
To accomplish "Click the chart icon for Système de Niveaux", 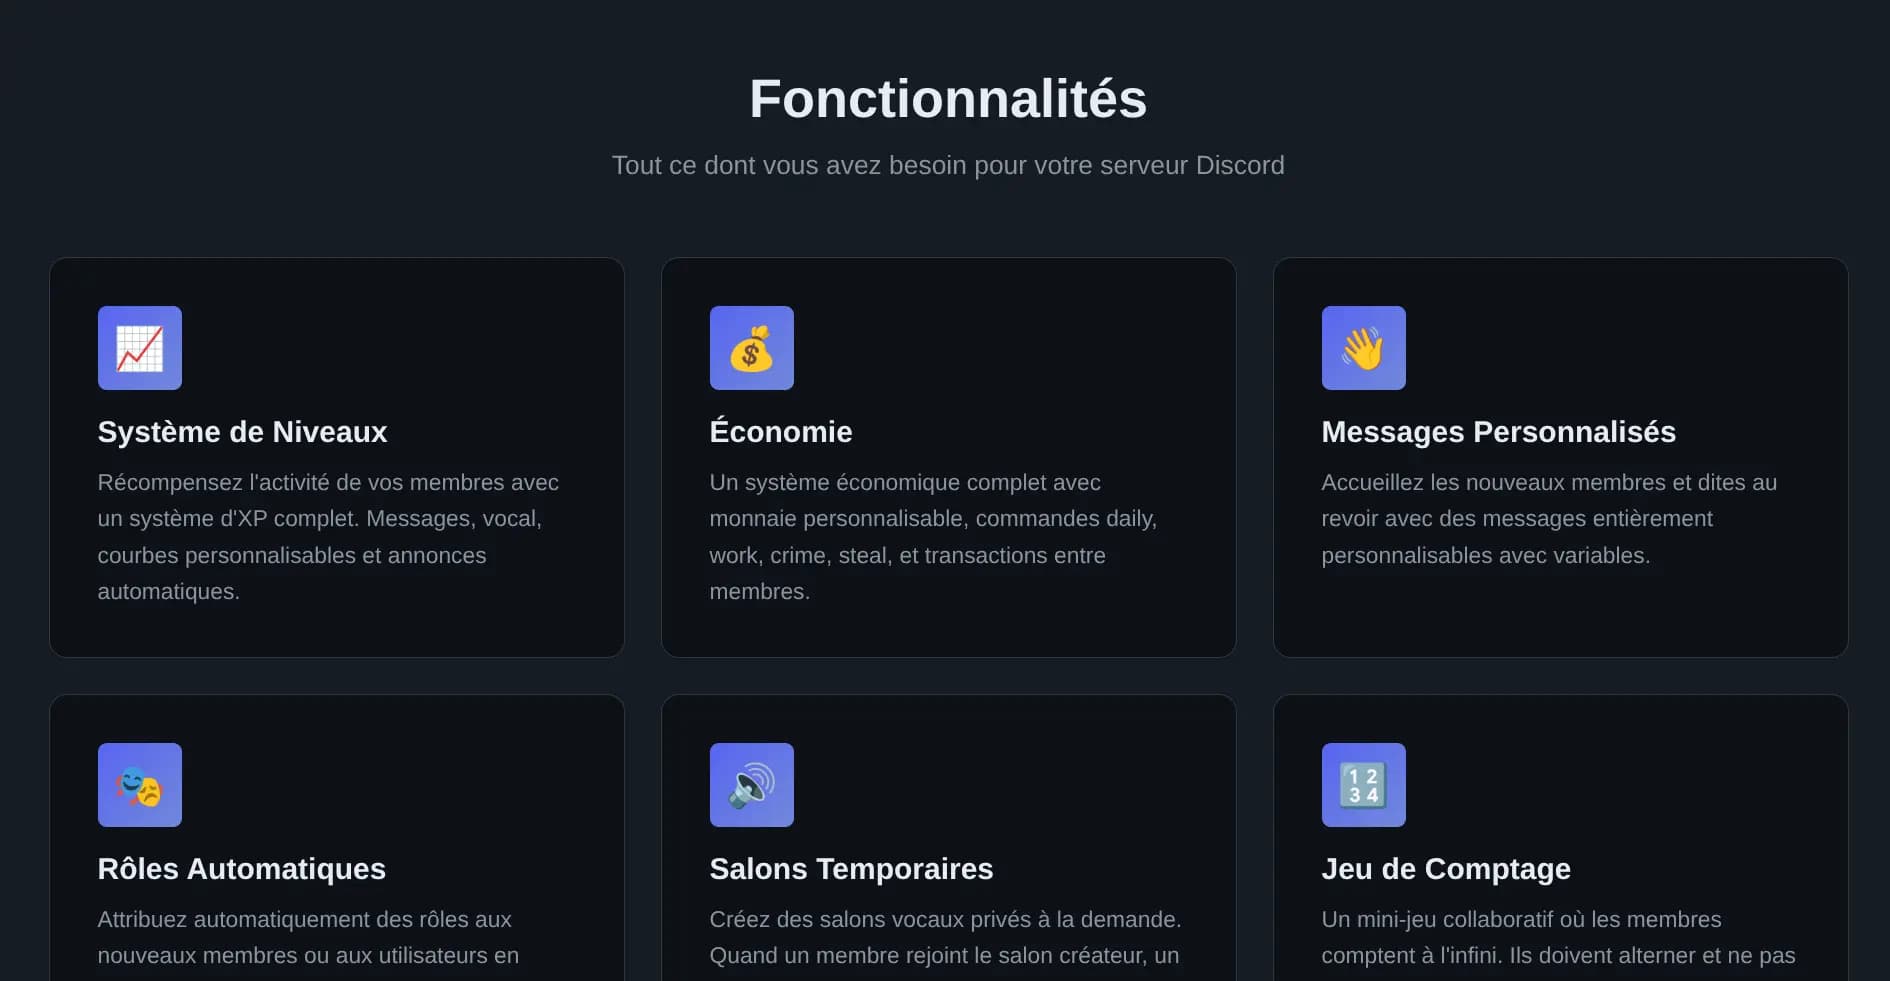I will (140, 348).
